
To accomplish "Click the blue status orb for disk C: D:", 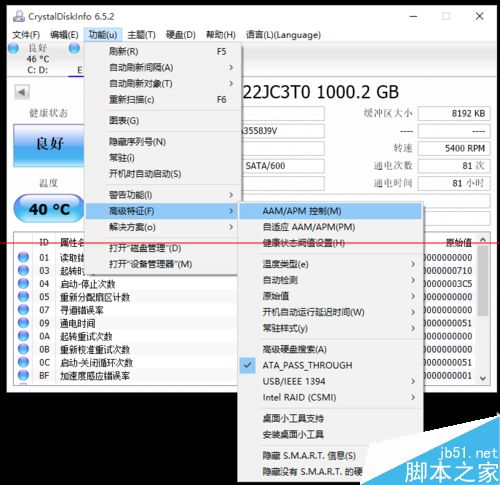I will point(13,48).
